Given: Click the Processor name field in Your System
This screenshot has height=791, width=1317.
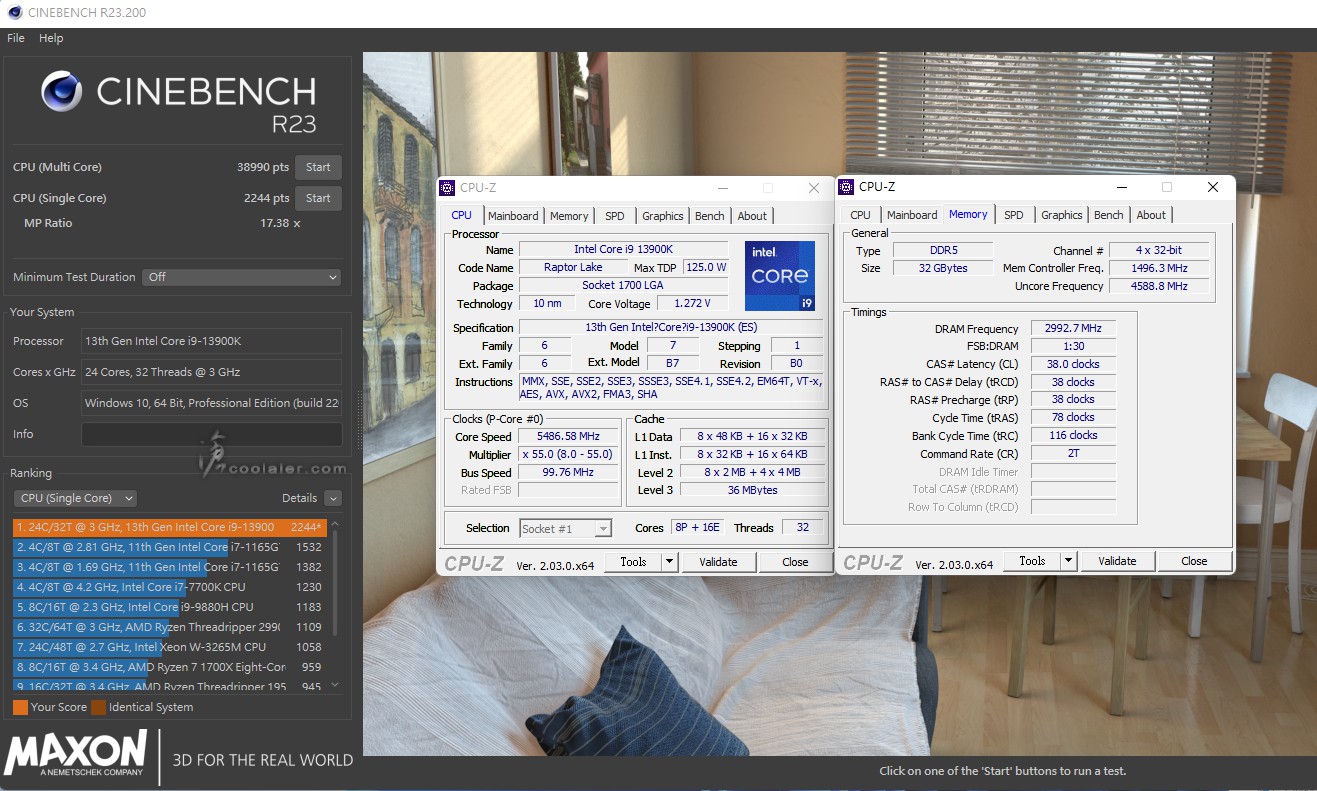Looking at the screenshot, I should (211, 341).
